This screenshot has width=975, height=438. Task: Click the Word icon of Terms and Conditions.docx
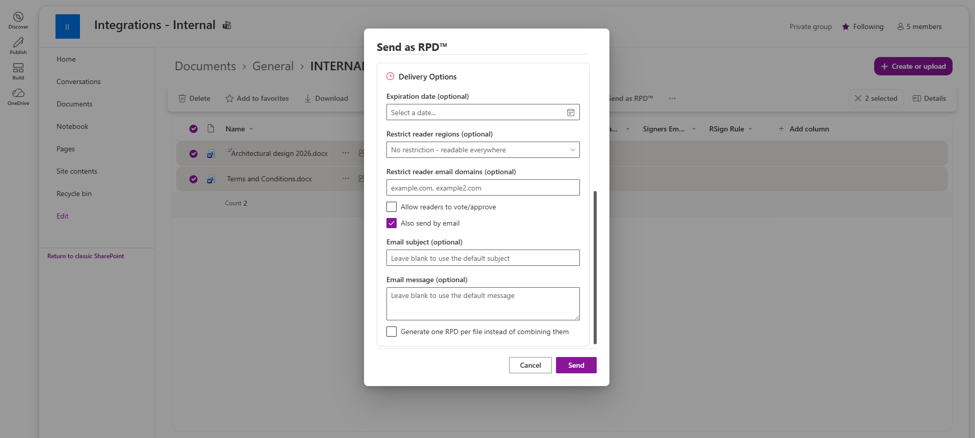[x=211, y=179]
